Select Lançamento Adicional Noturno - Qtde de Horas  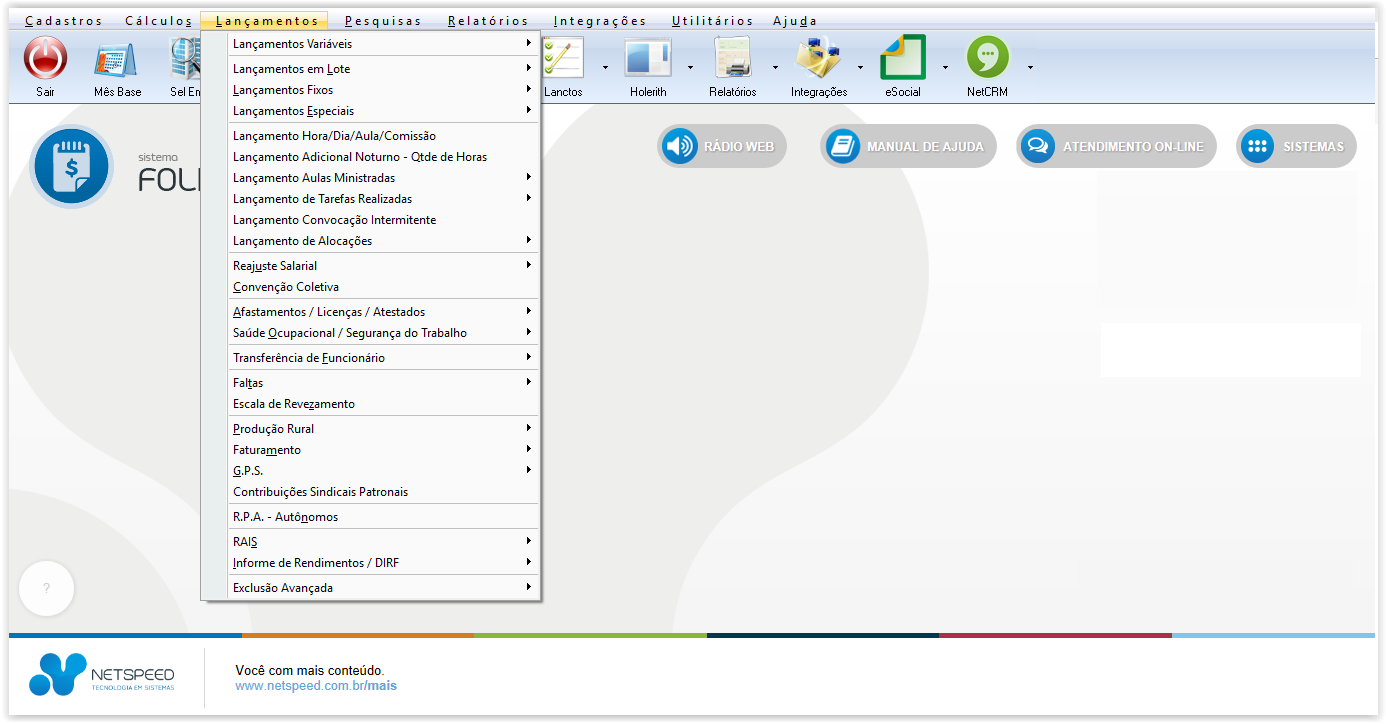click(384, 157)
